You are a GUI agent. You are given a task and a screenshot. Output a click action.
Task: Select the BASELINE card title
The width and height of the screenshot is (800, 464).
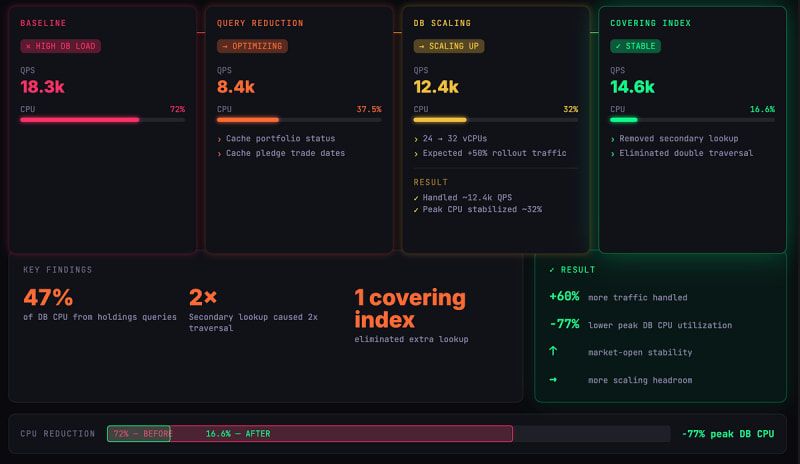point(43,23)
